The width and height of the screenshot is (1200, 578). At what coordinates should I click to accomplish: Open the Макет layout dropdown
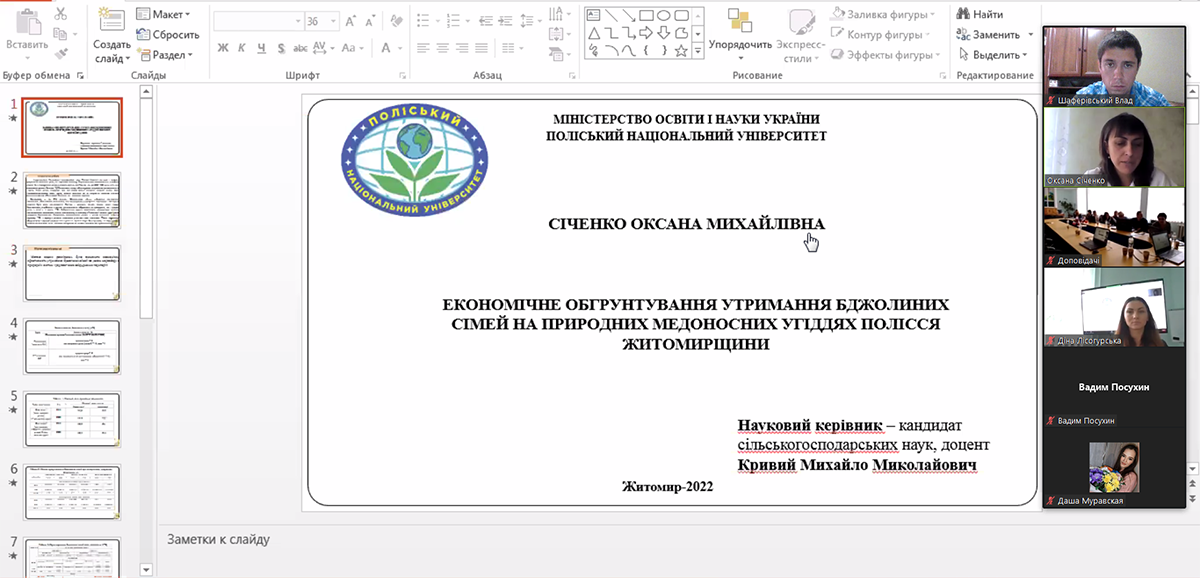click(163, 14)
